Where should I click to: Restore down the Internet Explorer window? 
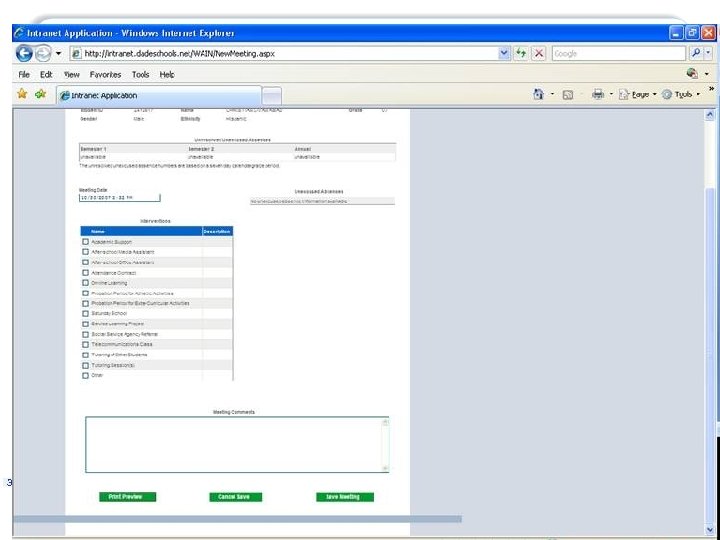[x=692, y=33]
